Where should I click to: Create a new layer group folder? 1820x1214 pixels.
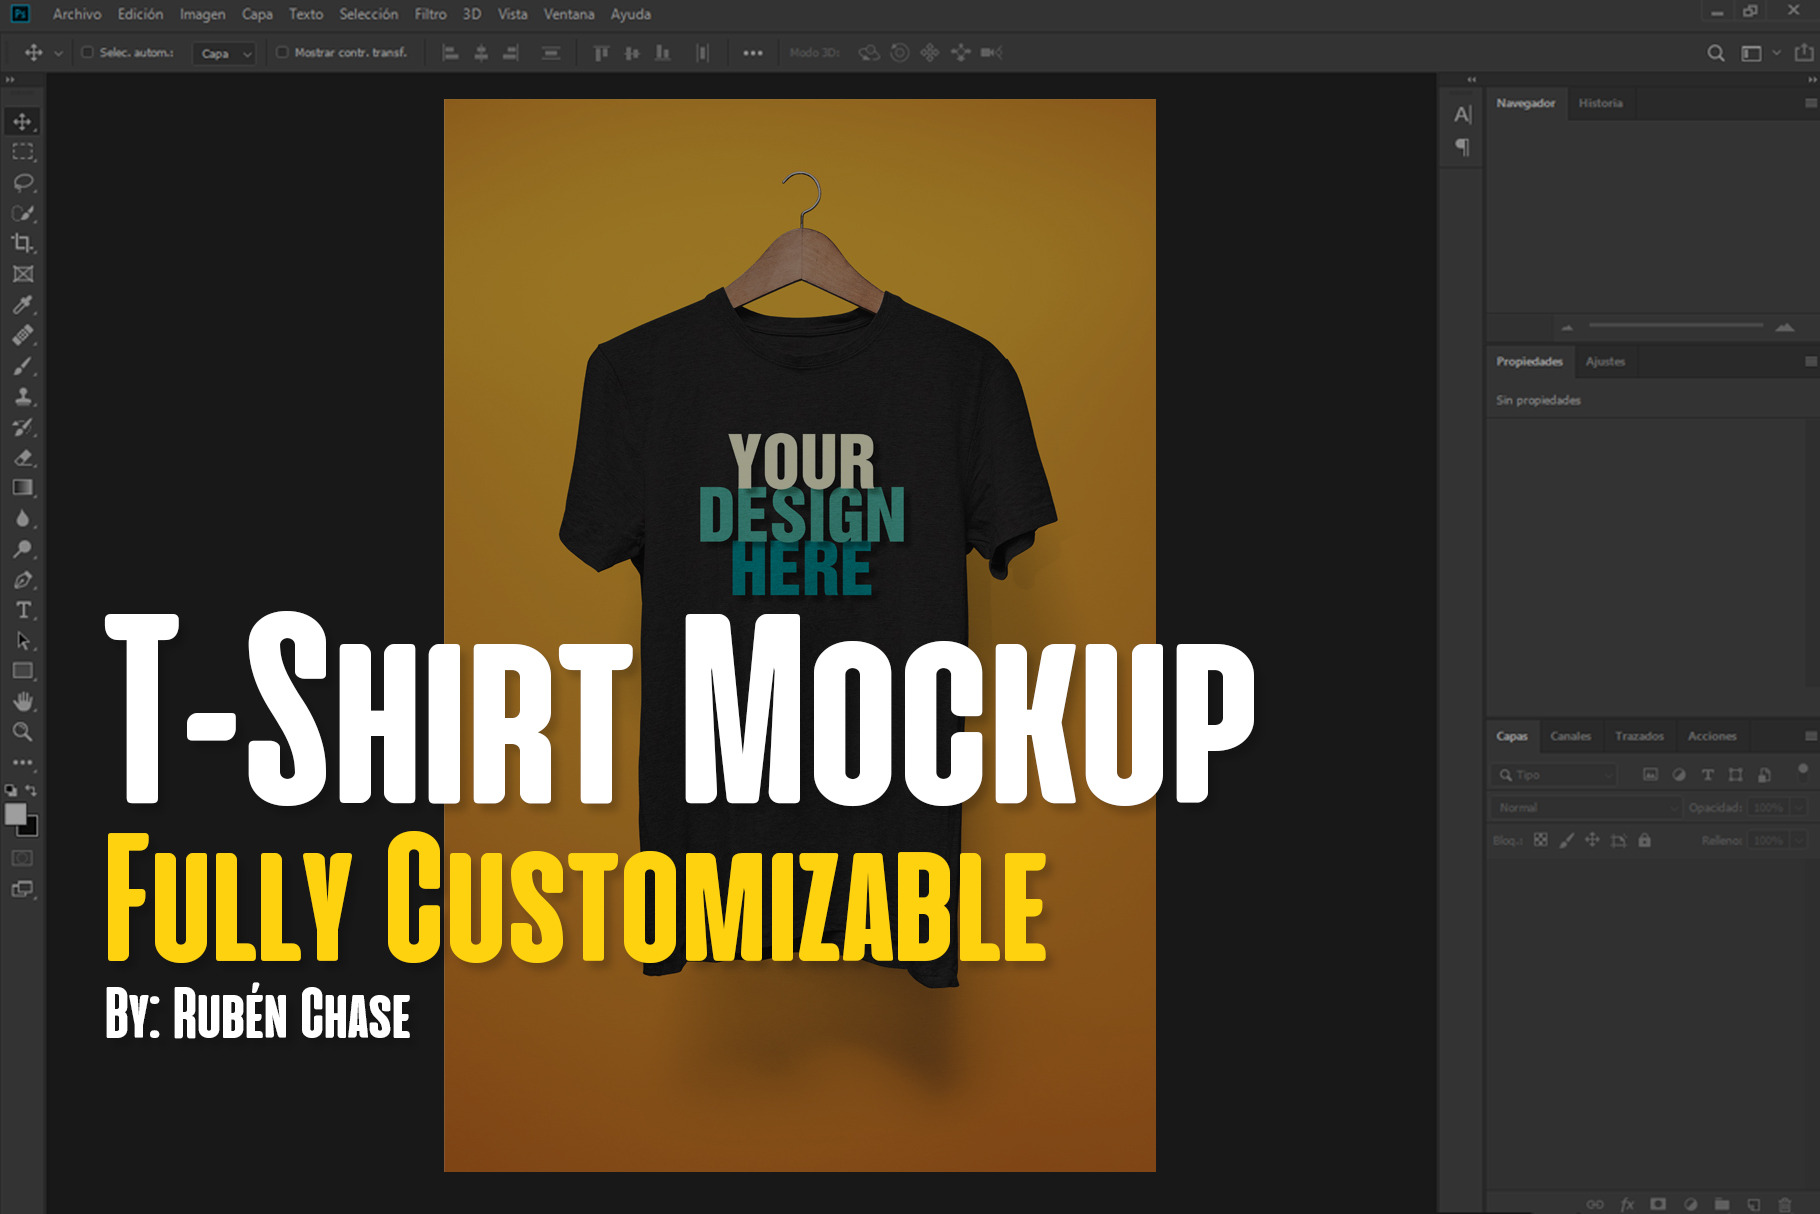[x=1722, y=1204]
